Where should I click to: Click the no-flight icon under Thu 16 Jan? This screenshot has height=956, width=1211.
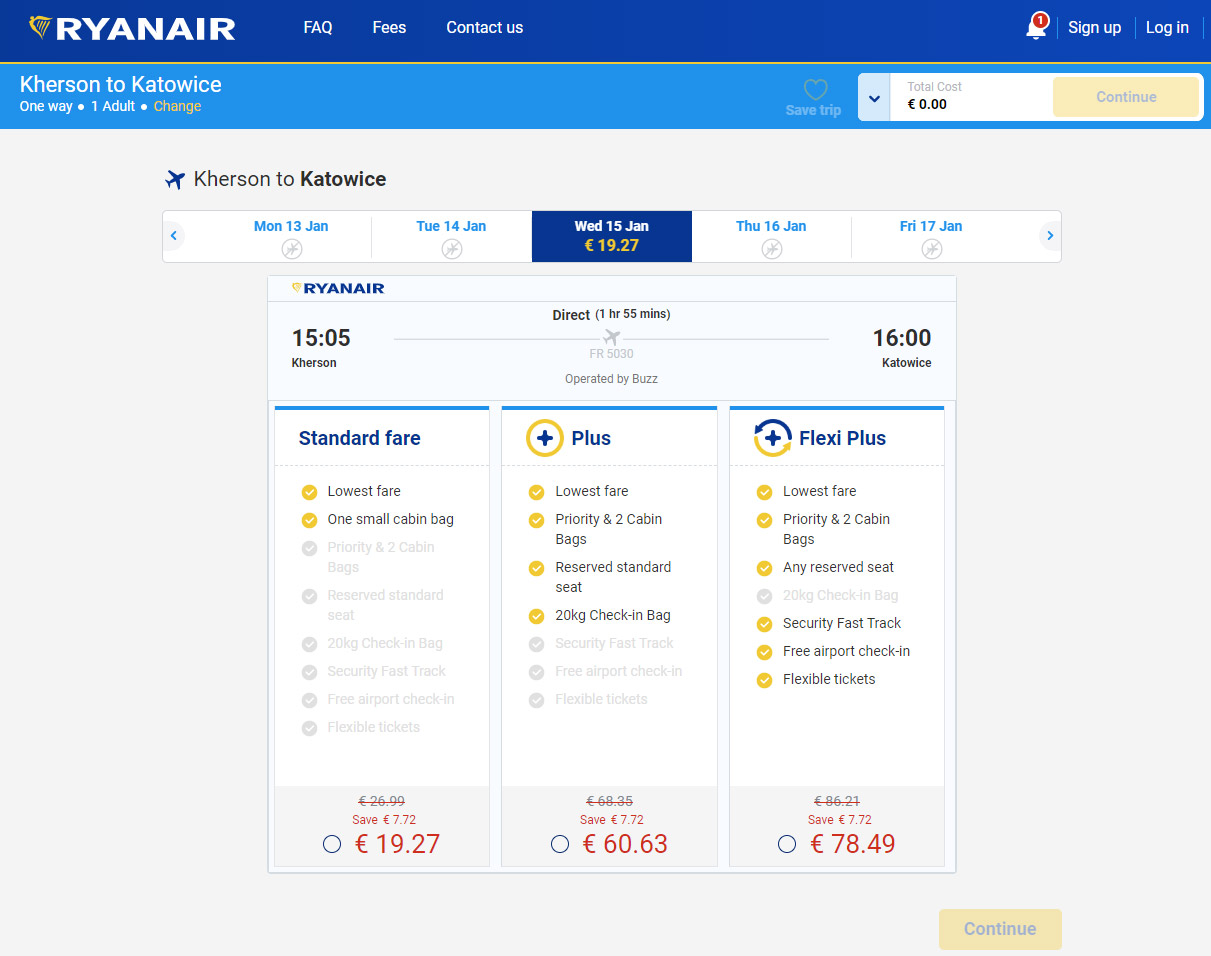coord(771,248)
